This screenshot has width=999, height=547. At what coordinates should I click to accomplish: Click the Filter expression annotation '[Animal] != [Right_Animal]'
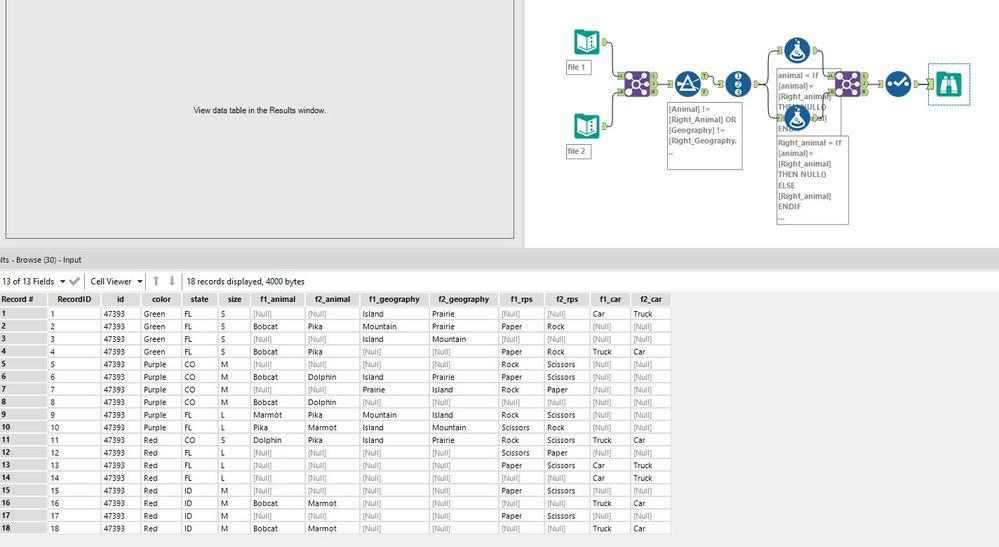click(704, 136)
